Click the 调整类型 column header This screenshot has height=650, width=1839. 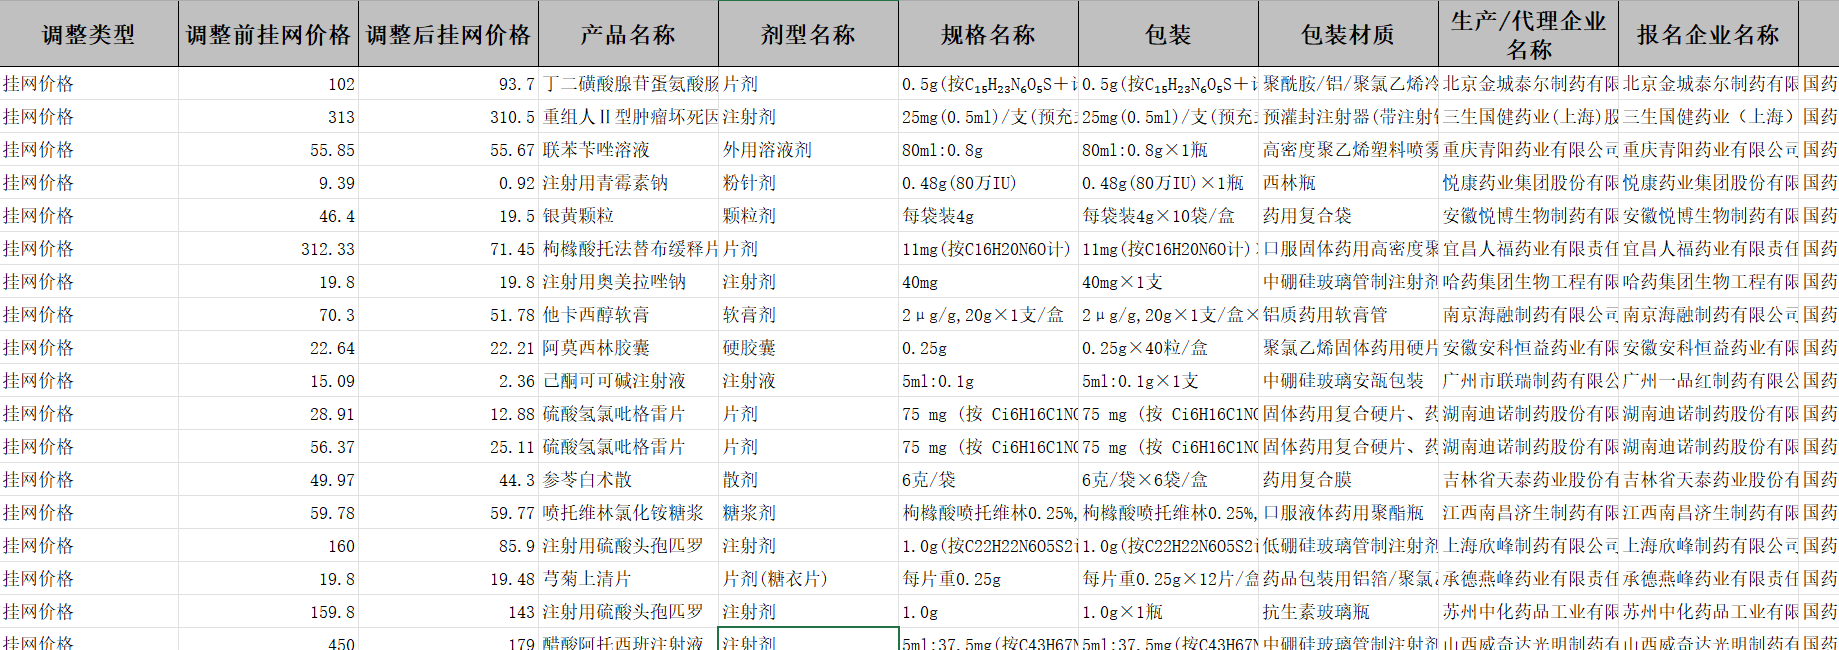(x=89, y=35)
